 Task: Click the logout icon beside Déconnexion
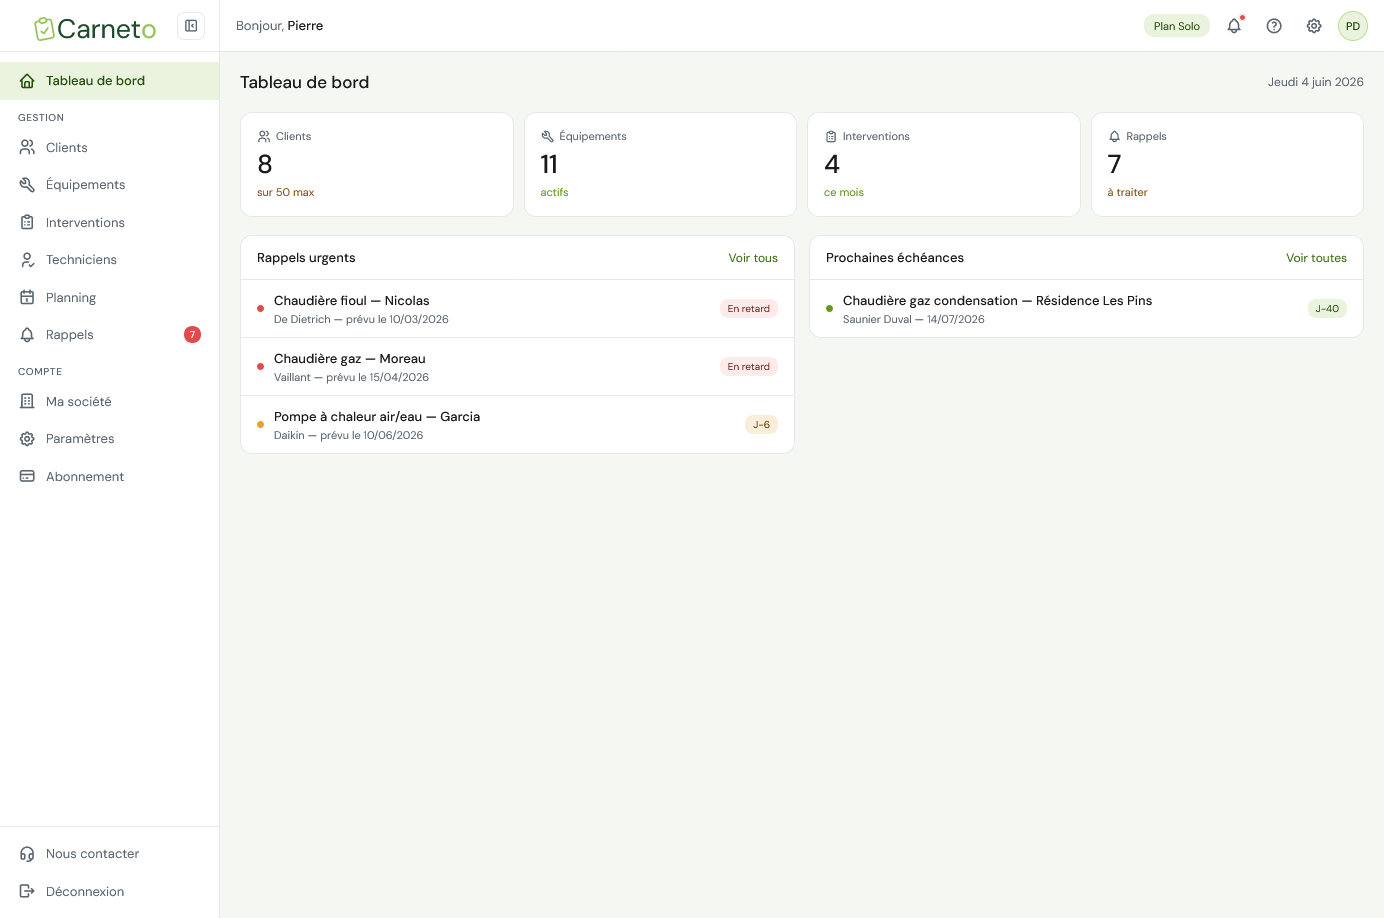coord(27,891)
